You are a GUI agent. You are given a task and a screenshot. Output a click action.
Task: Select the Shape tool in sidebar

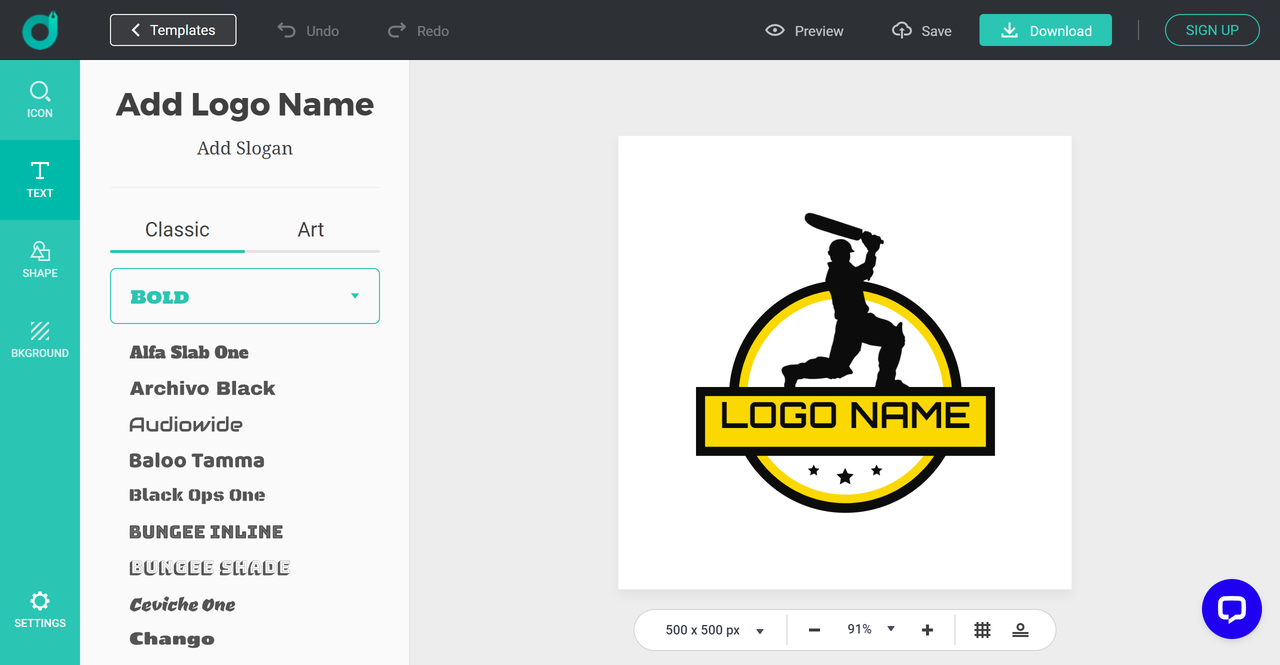click(x=40, y=259)
